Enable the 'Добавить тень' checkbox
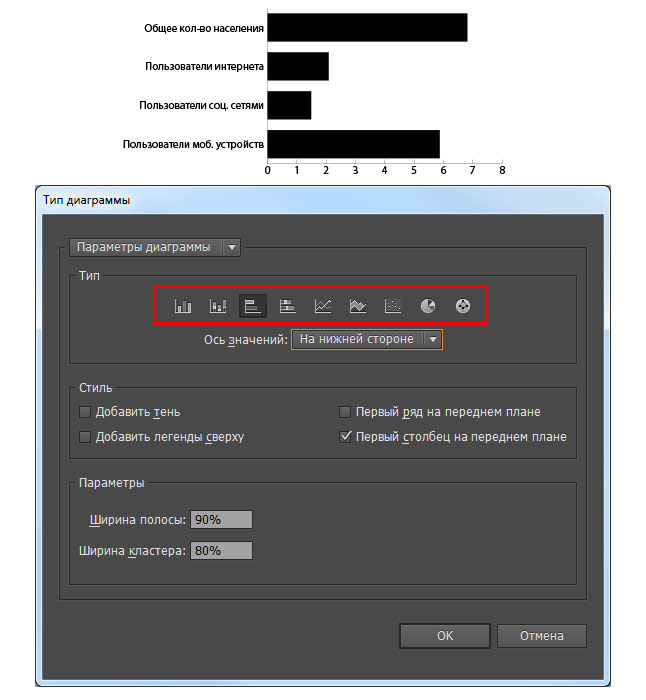The height and width of the screenshot is (700, 646). point(85,412)
